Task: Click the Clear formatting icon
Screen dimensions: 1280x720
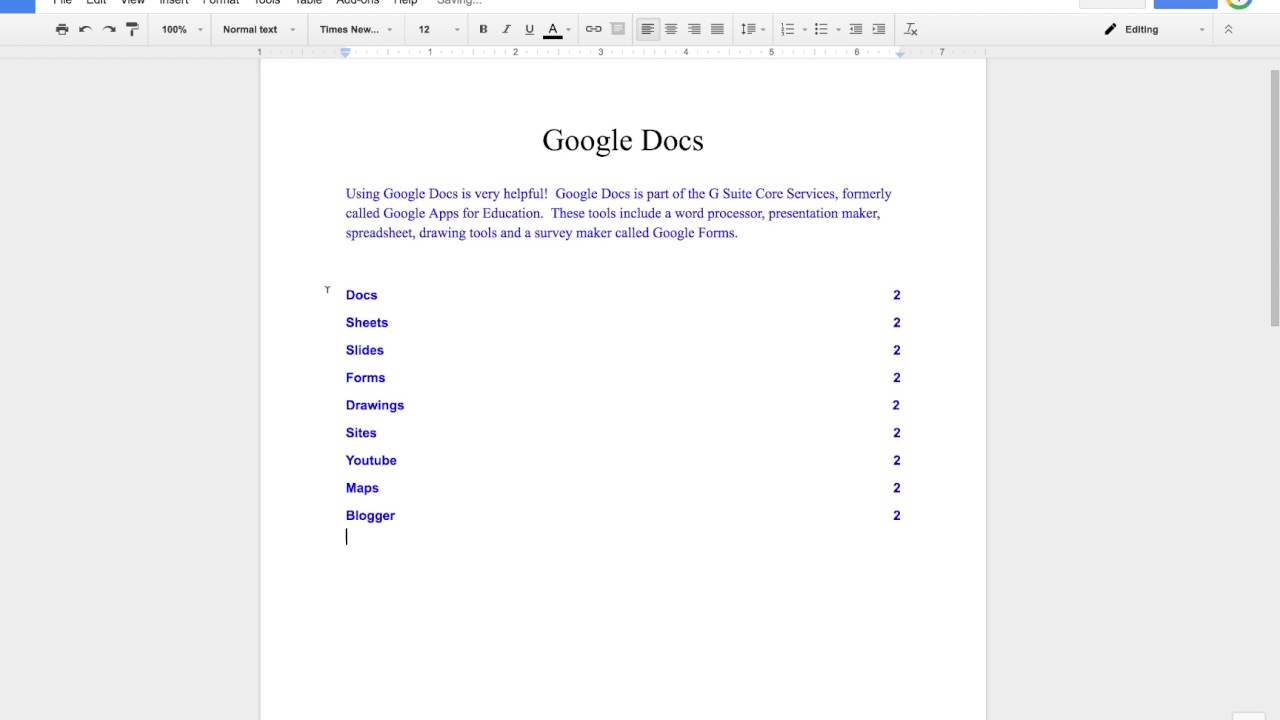Action: click(910, 30)
